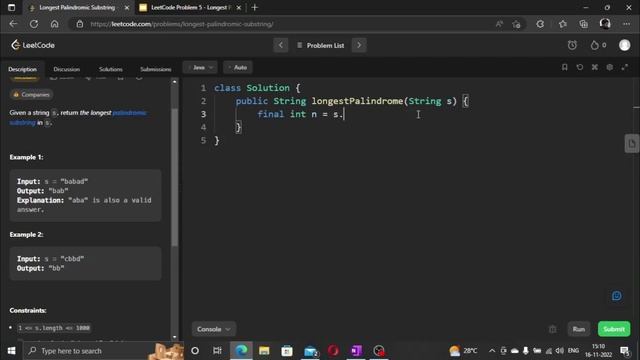The image size is (640, 360).
Task: Open browser extensions icon
Action: coord(540,24)
